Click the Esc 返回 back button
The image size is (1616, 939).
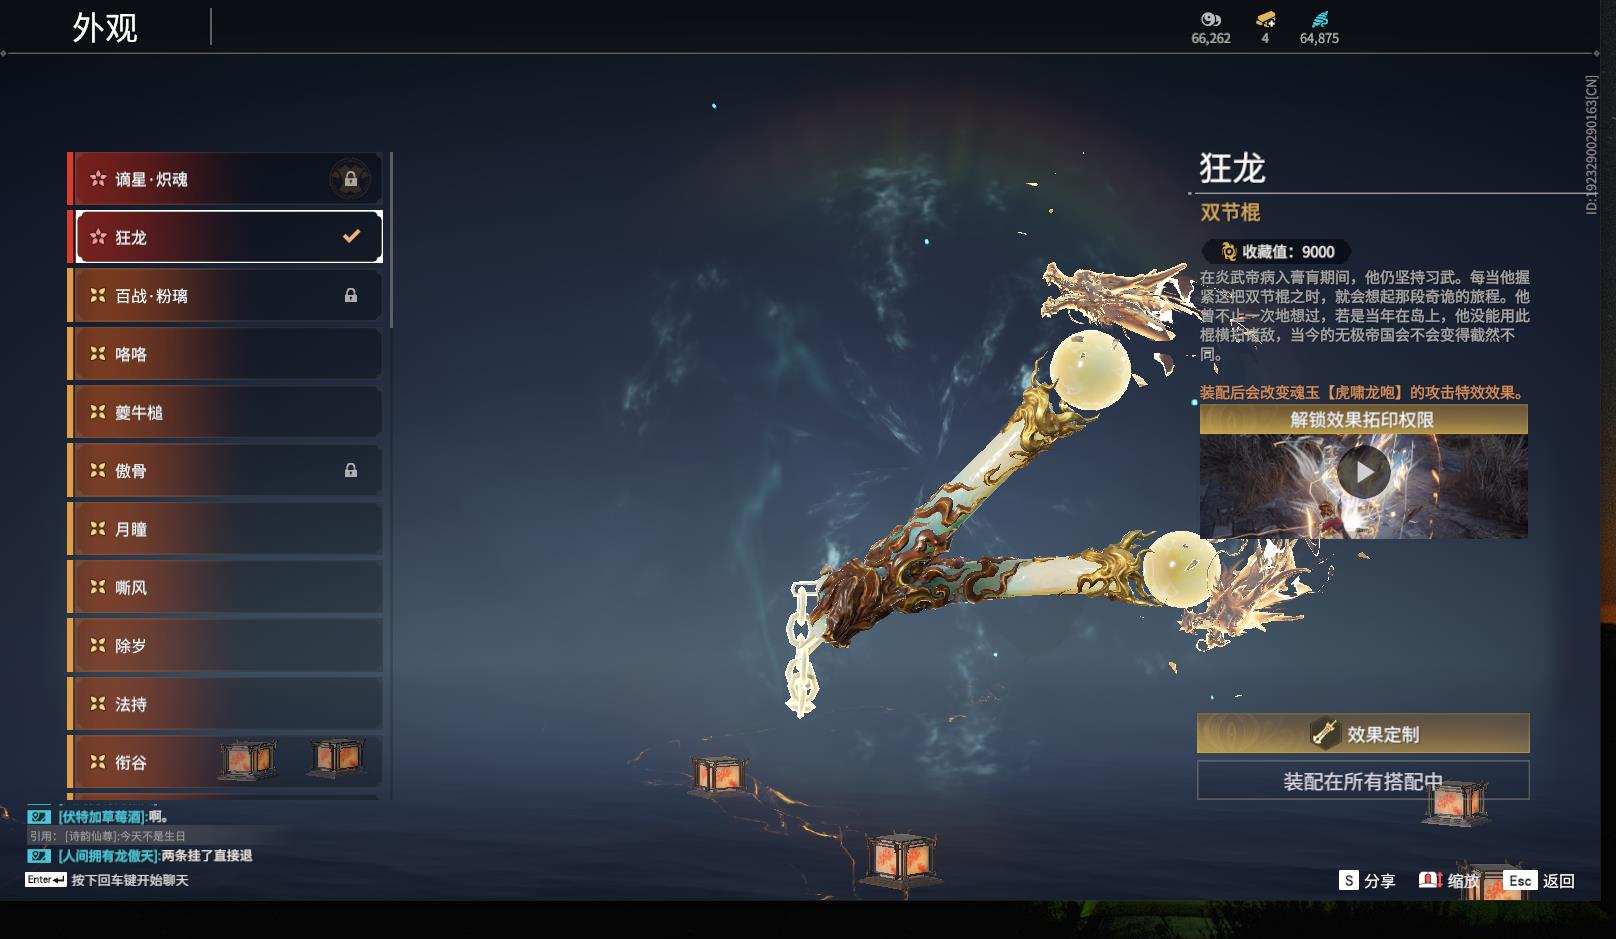point(1539,880)
